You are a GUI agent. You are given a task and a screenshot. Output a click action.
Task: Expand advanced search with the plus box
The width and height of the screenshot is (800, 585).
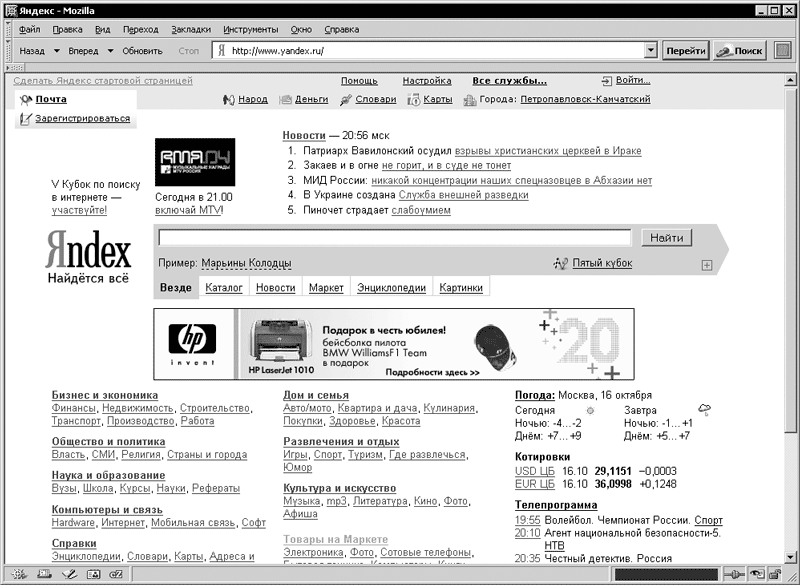tap(707, 265)
